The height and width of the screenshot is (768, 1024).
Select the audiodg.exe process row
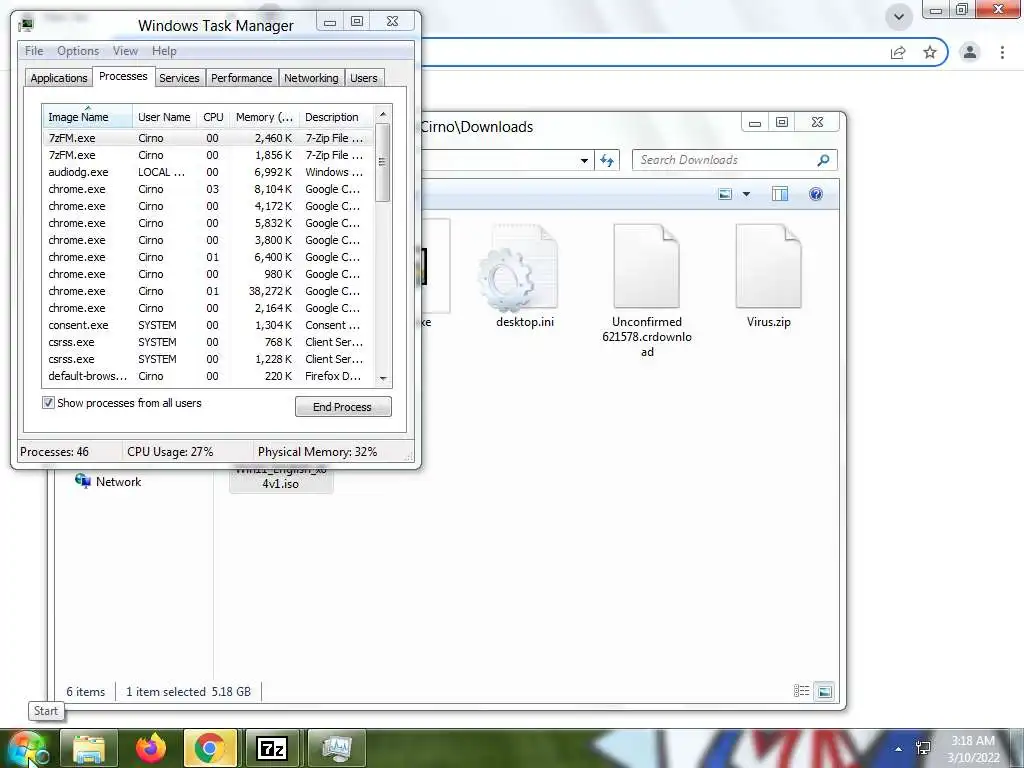click(x=208, y=172)
